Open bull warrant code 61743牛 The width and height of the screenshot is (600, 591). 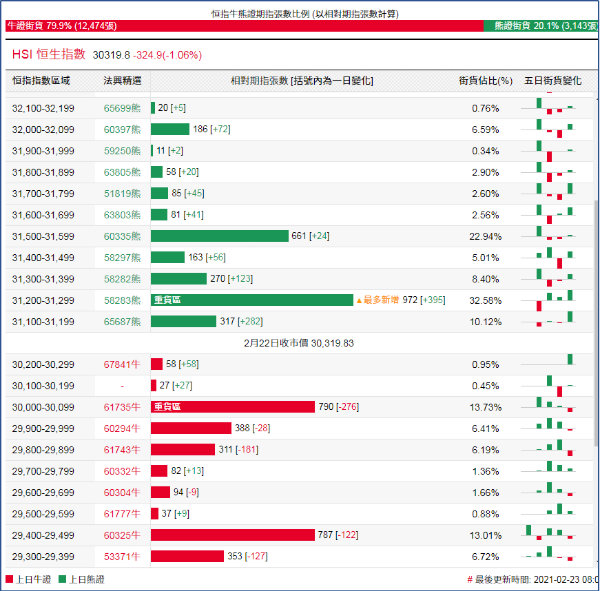(x=122, y=450)
